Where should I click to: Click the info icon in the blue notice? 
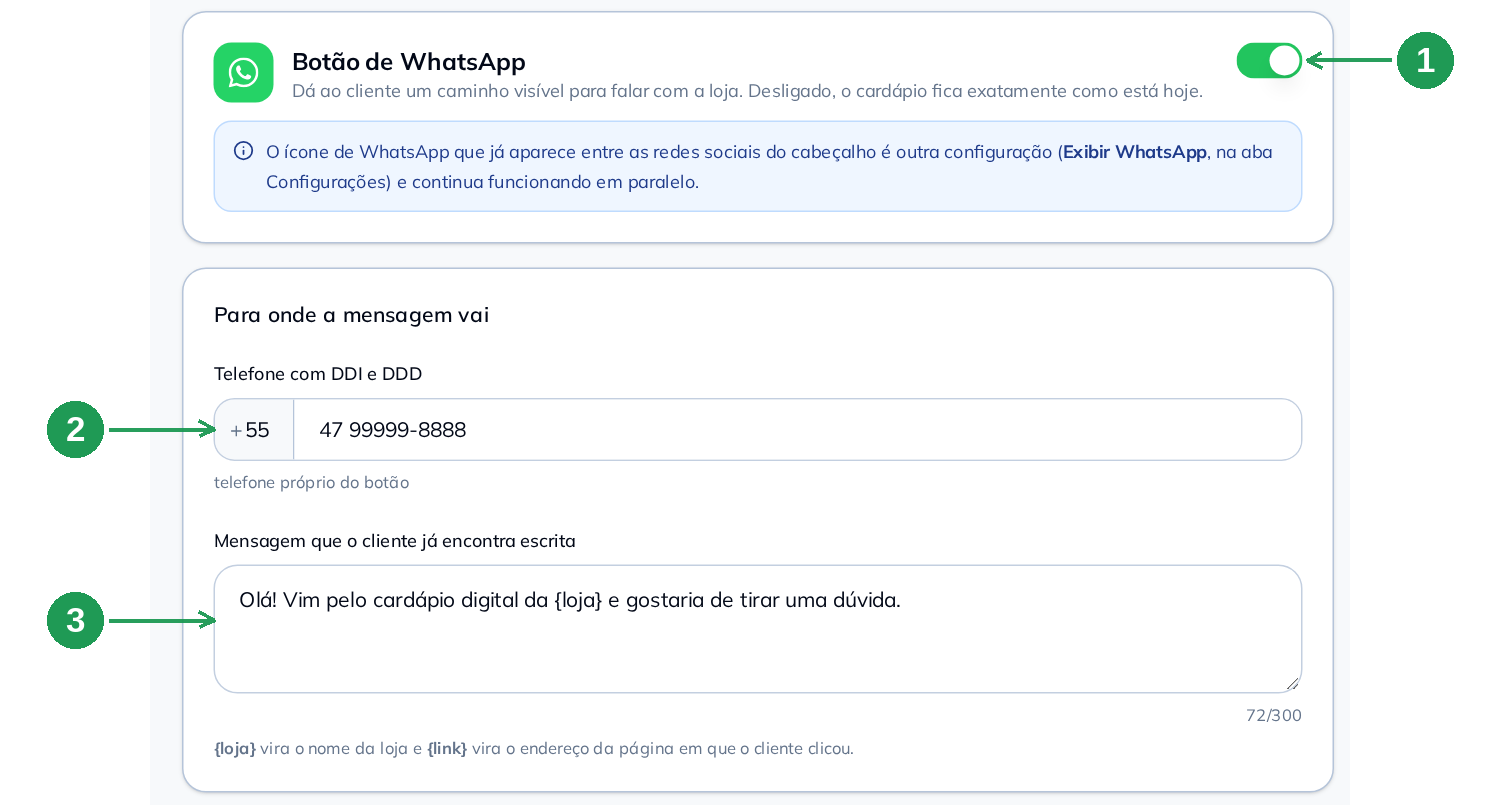tap(243, 151)
